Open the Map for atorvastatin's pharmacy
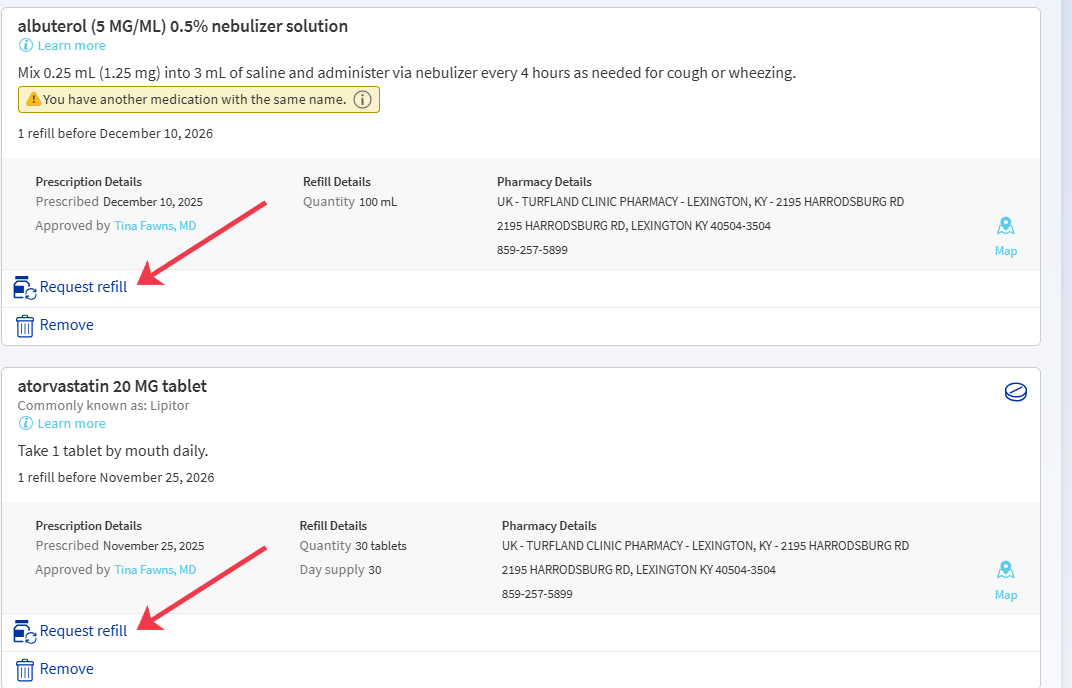1072x688 pixels. tap(1005, 594)
